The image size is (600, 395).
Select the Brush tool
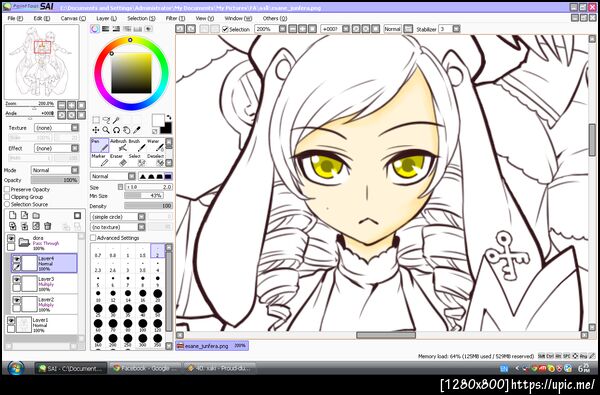(137, 145)
